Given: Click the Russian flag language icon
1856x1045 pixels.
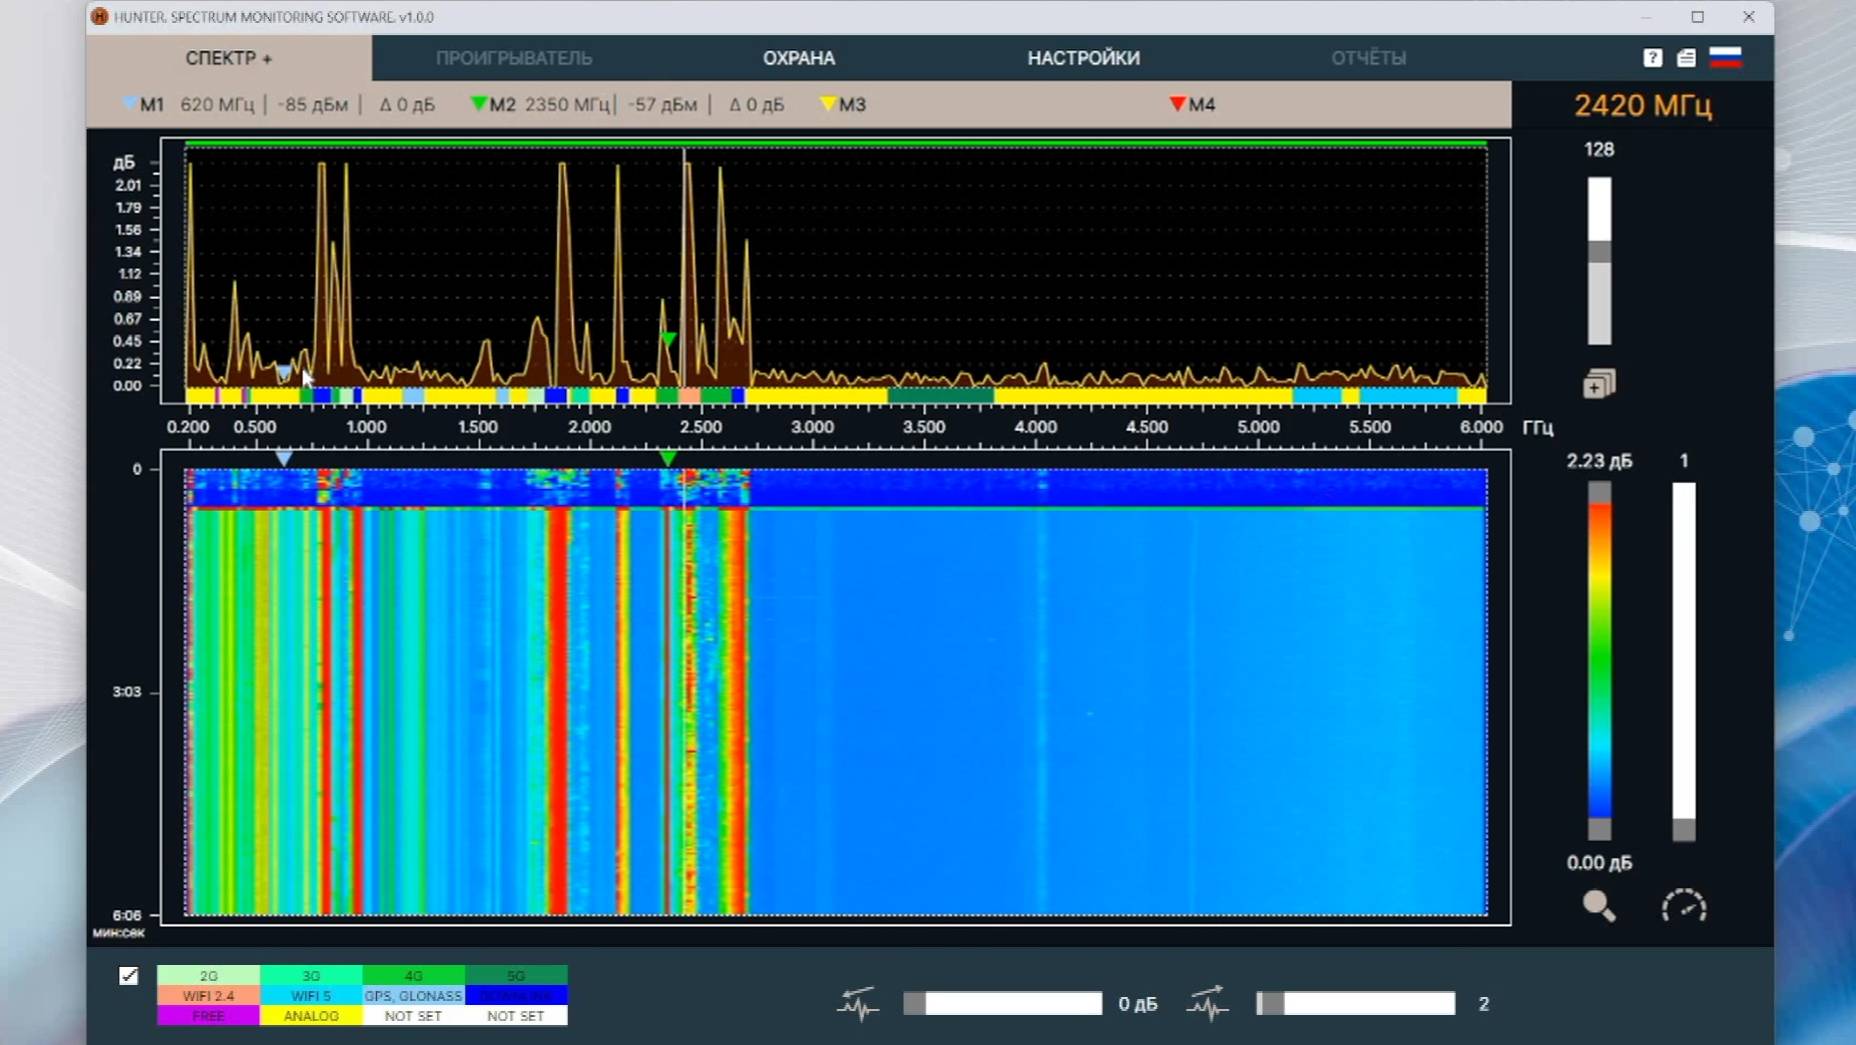Looking at the screenshot, I should [x=1725, y=57].
